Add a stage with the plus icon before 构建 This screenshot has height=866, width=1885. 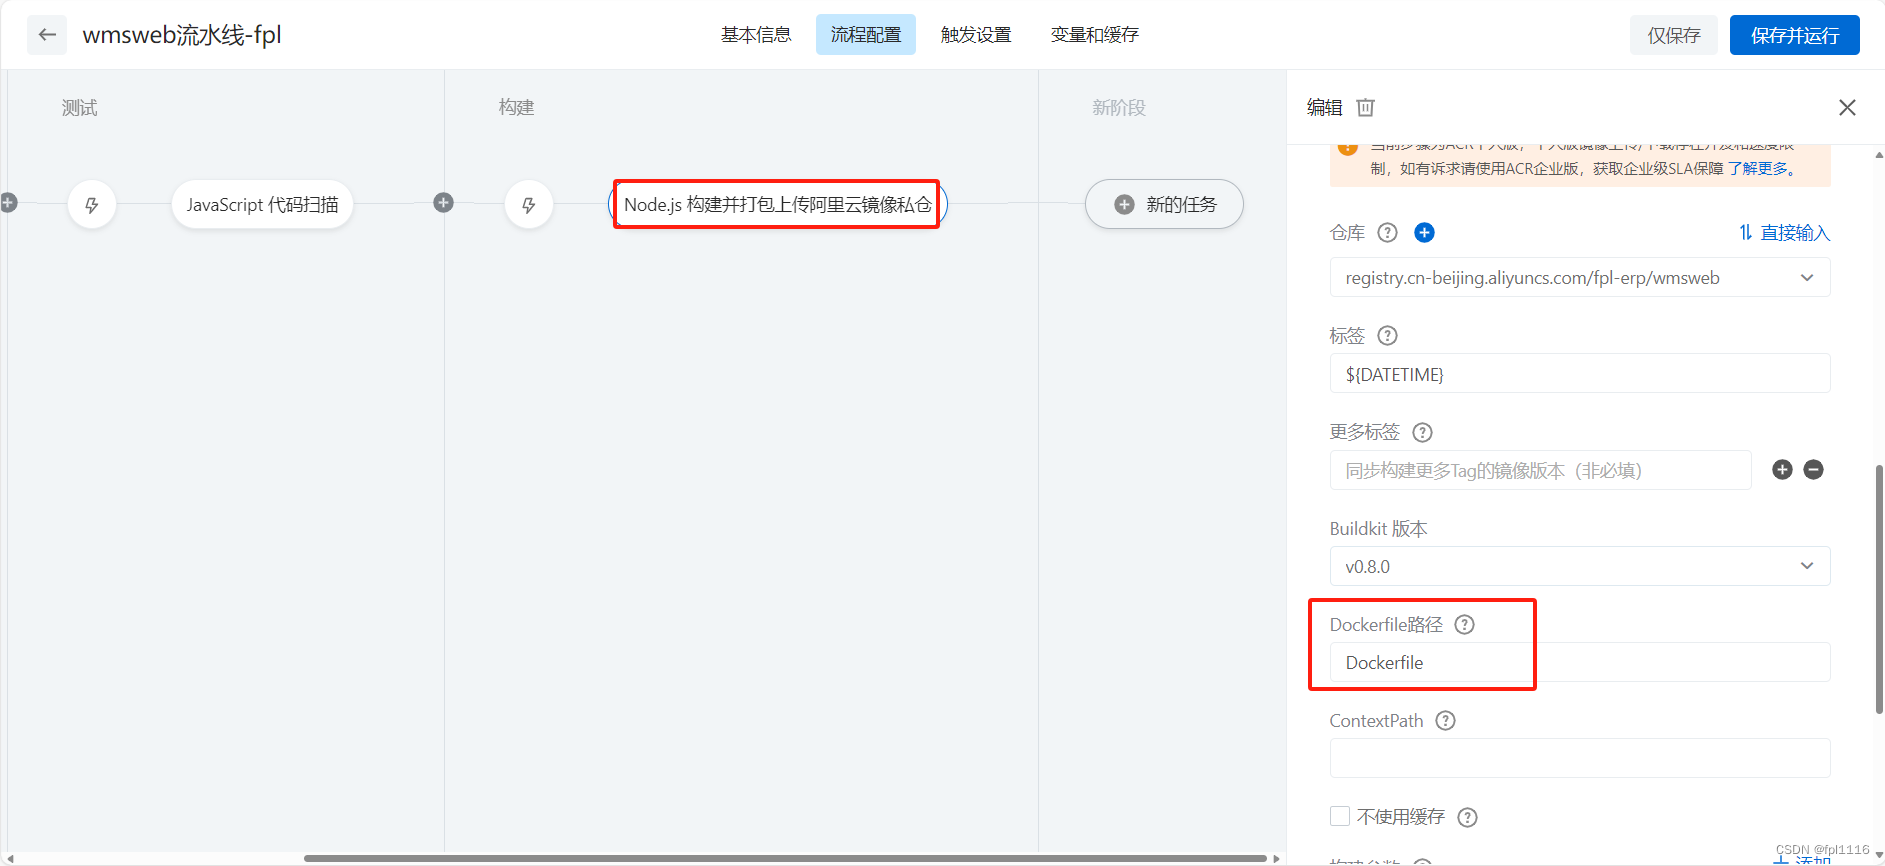coord(444,203)
